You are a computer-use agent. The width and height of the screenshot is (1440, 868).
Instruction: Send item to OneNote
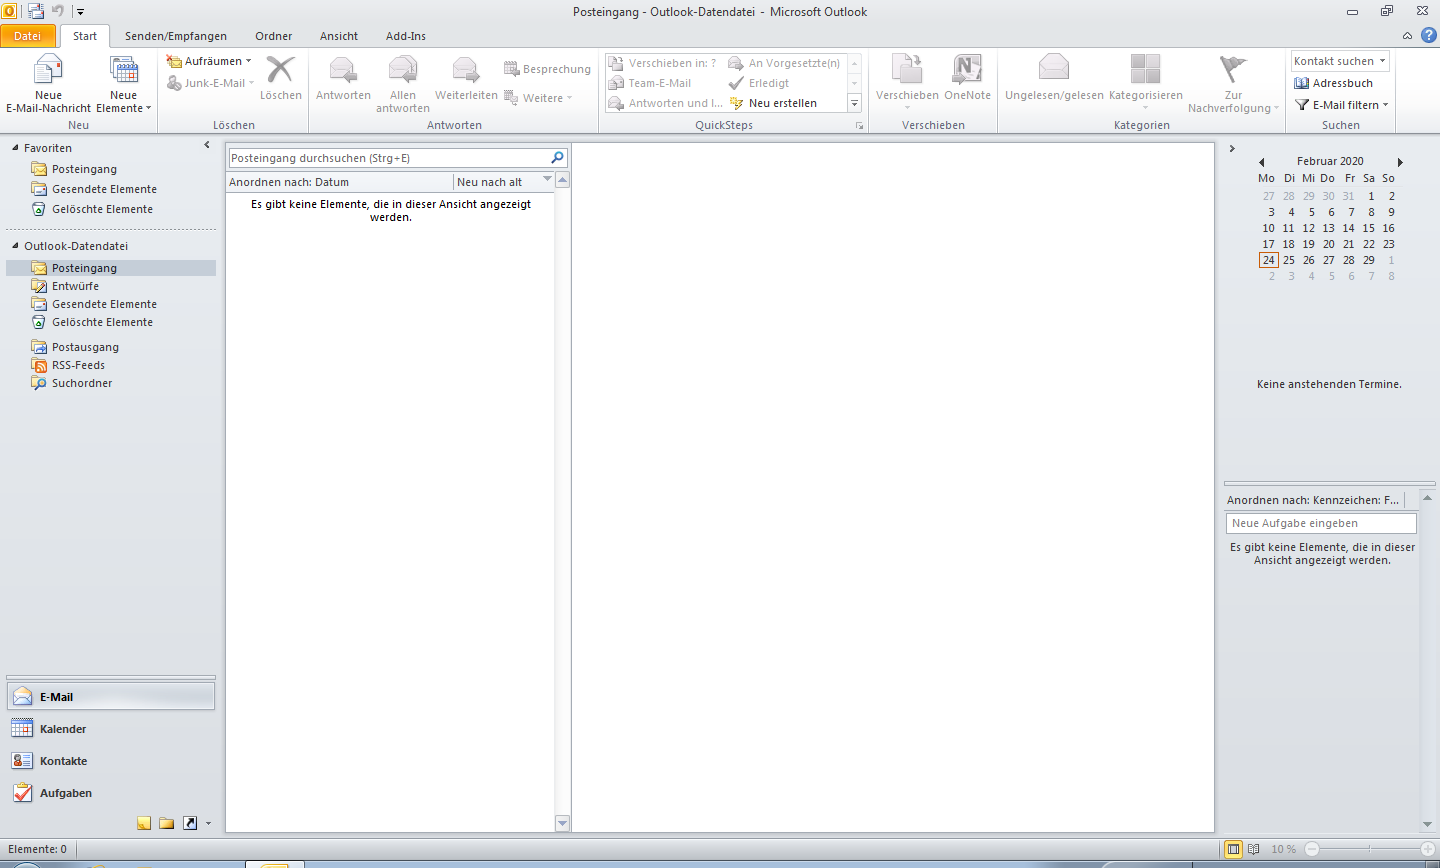tap(967, 77)
